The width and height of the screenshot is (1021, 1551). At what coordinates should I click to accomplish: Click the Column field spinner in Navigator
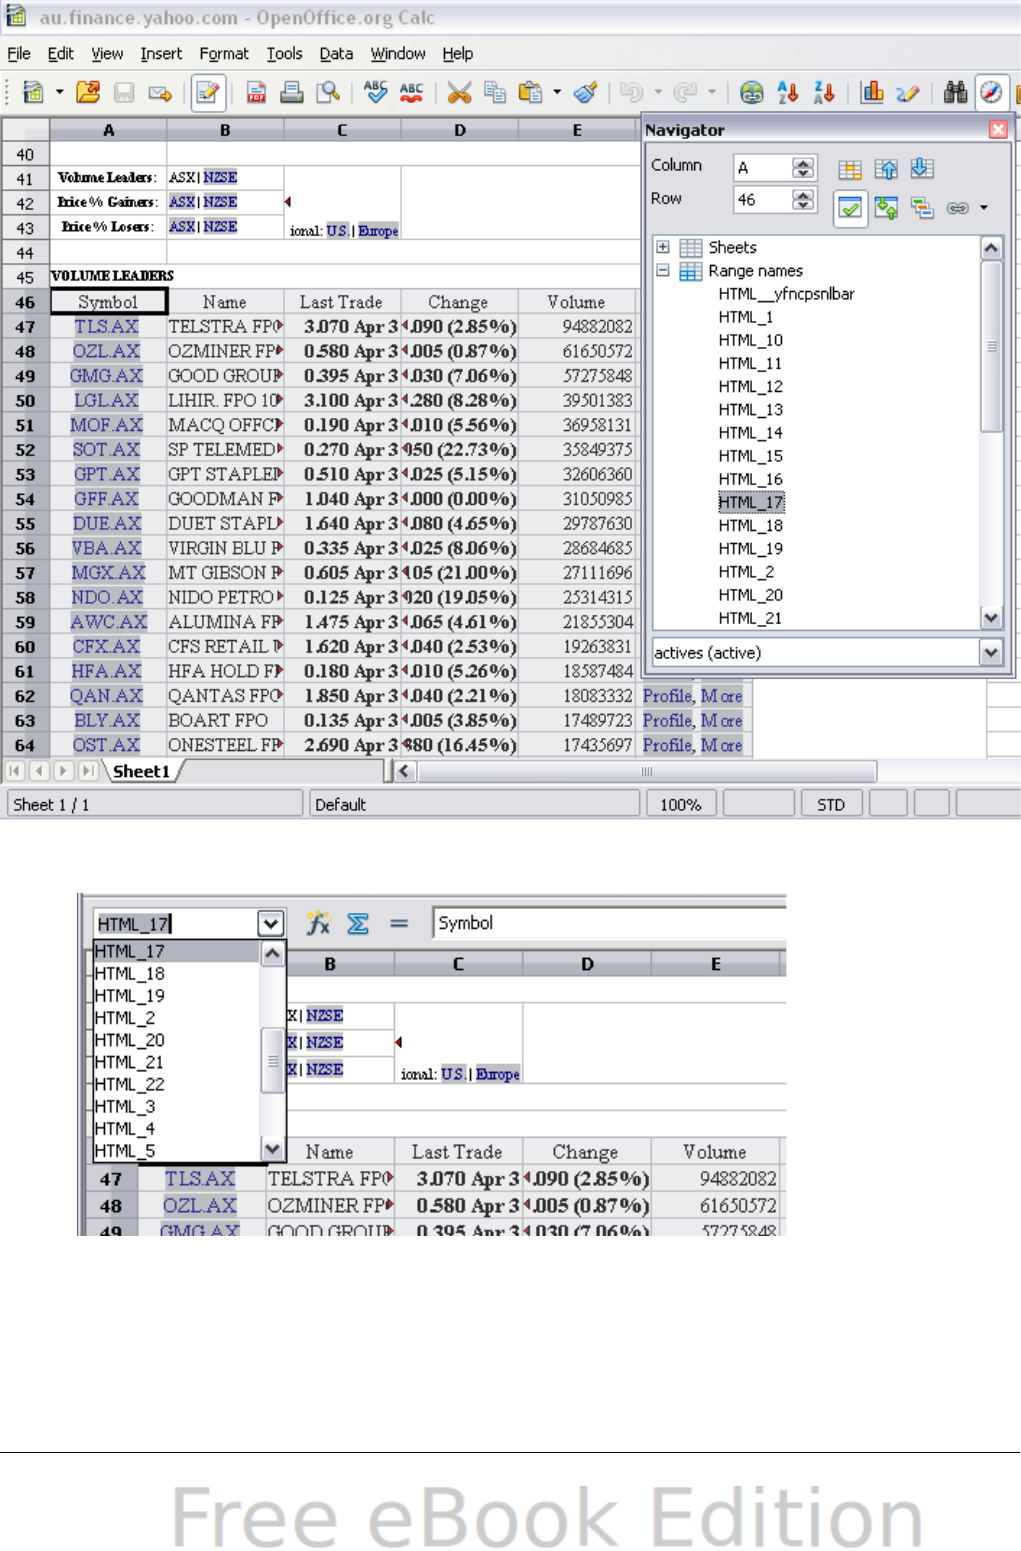(803, 167)
